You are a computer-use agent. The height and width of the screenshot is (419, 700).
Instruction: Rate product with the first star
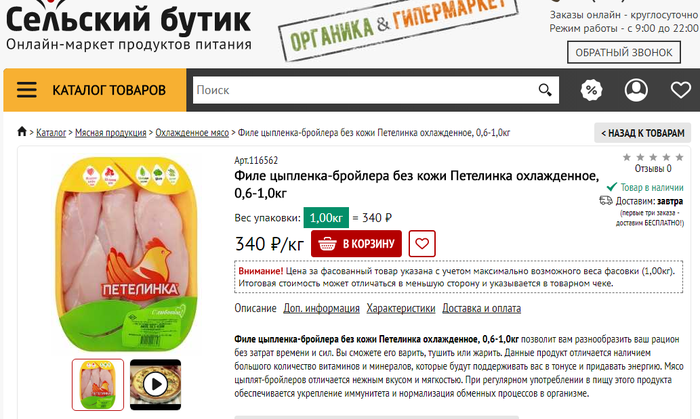(627, 157)
